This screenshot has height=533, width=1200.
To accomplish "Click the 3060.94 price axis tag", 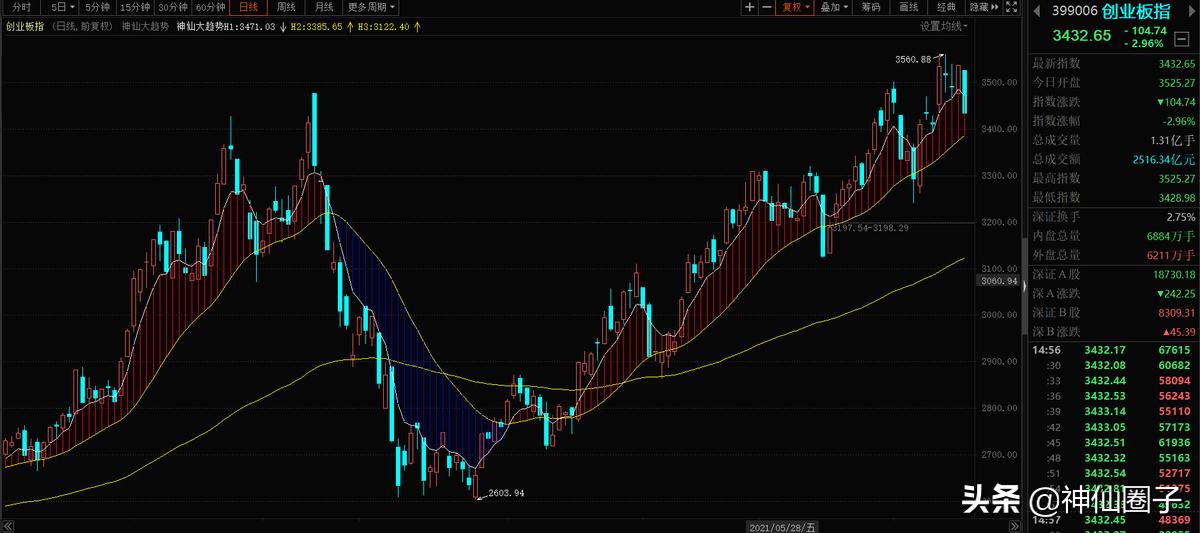I will pos(1000,282).
